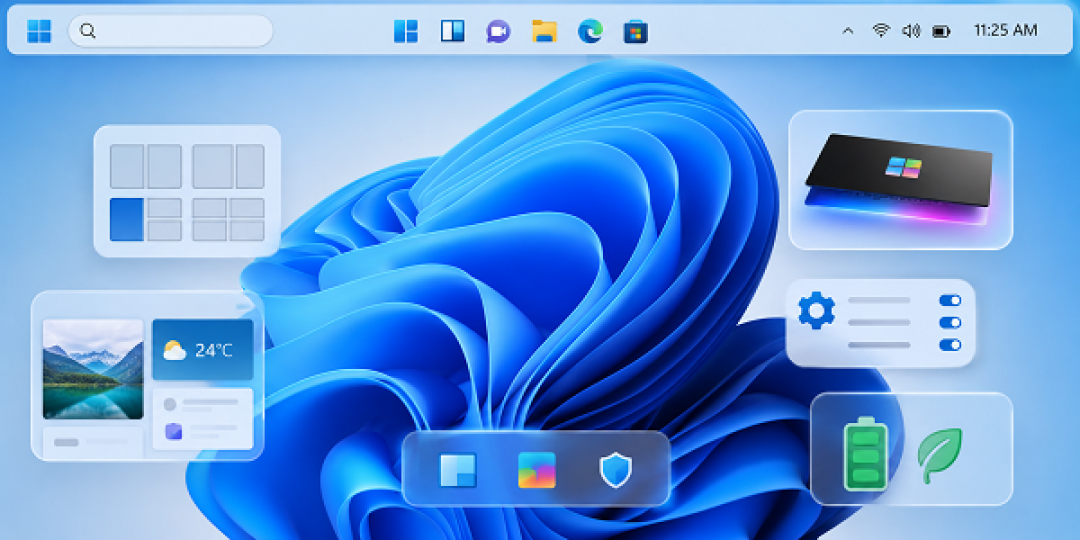Open the Wi-Fi network indicator
Image resolution: width=1080 pixels, height=540 pixels.
(x=880, y=30)
